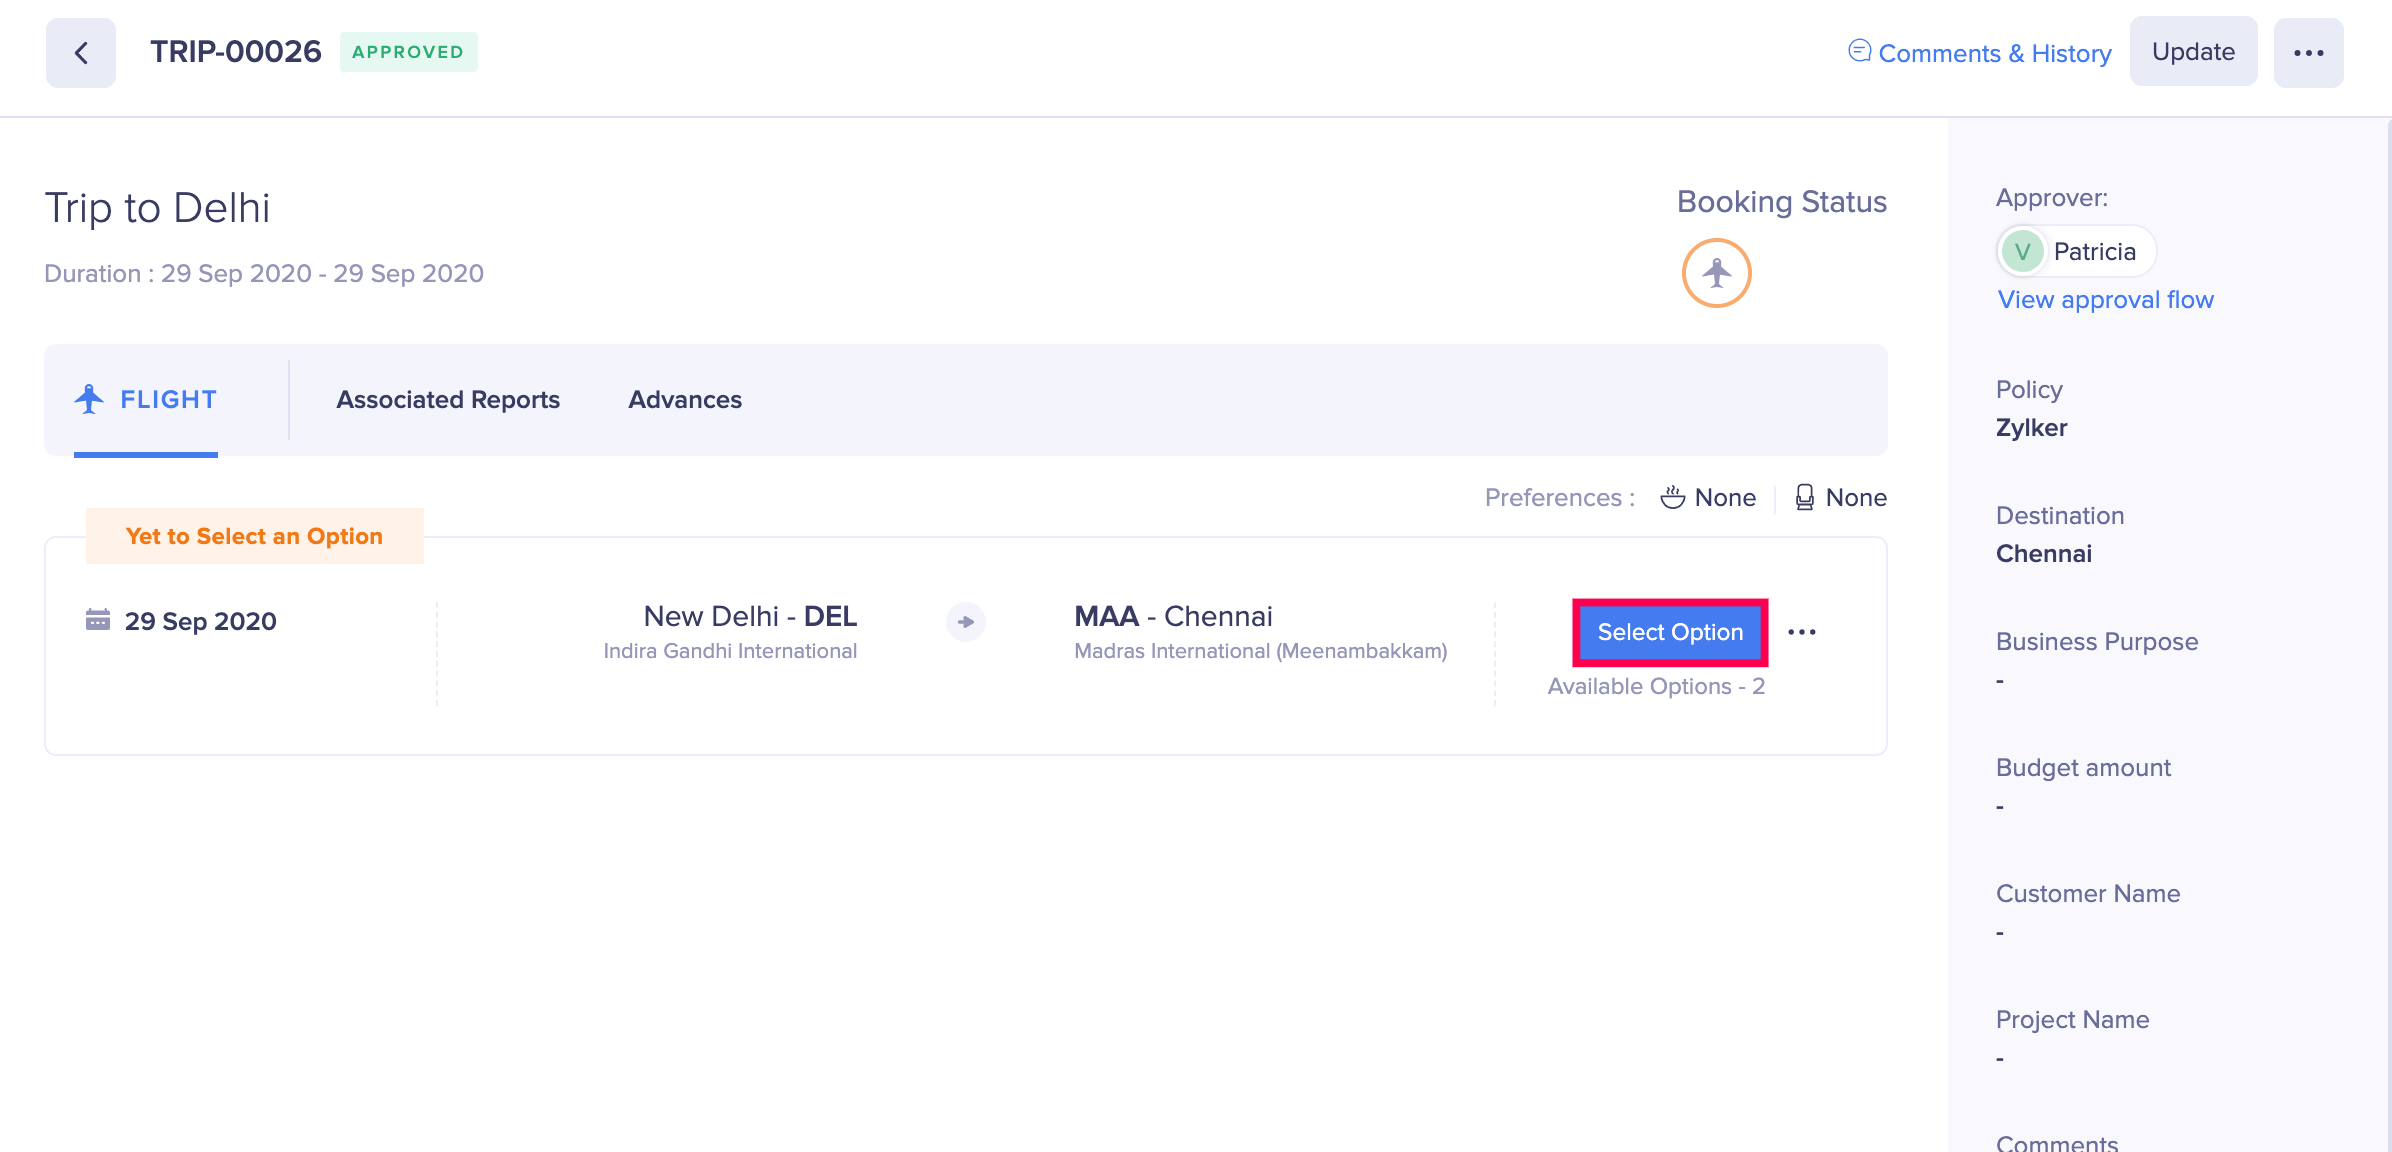Click the meal preference bowl icon
The image size is (2392, 1152).
point(1672,497)
